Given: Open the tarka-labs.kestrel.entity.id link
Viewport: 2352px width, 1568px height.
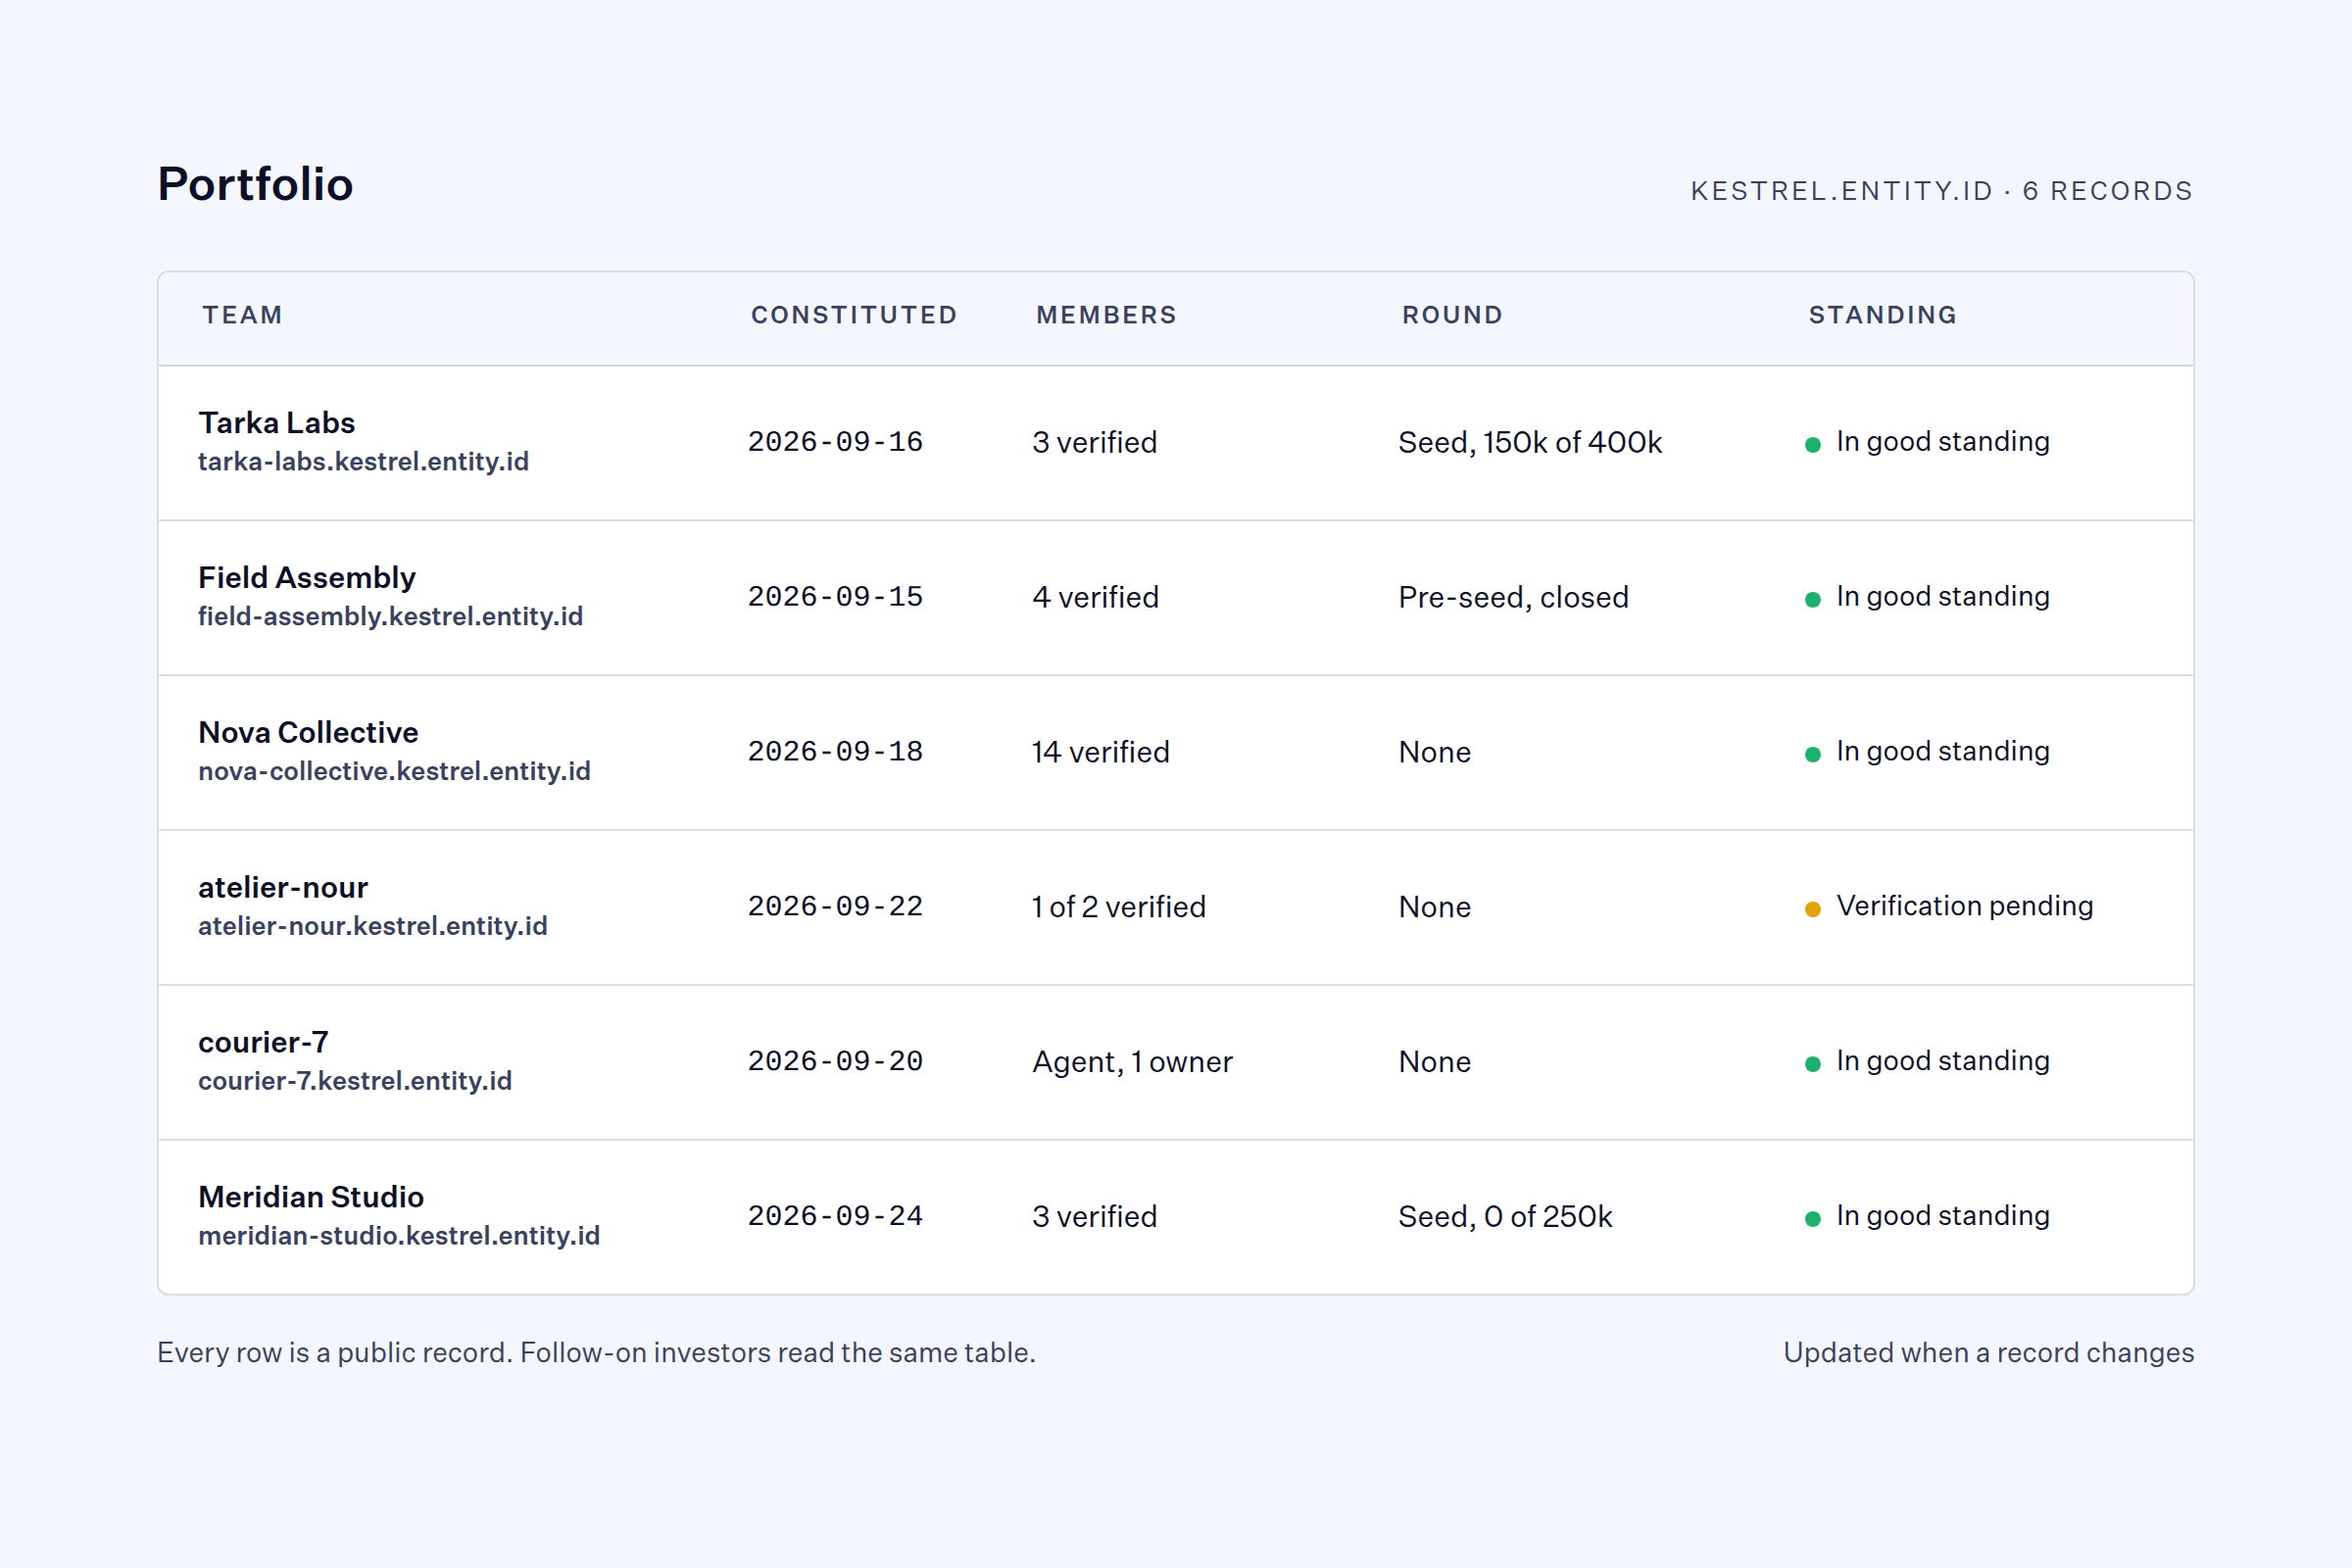Looking at the screenshot, I should 363,461.
